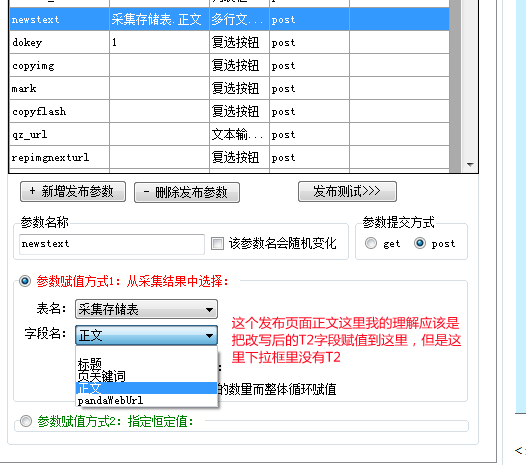Click the 删除发布参数 button
Viewport: 526px width, 465px height.
187,192
